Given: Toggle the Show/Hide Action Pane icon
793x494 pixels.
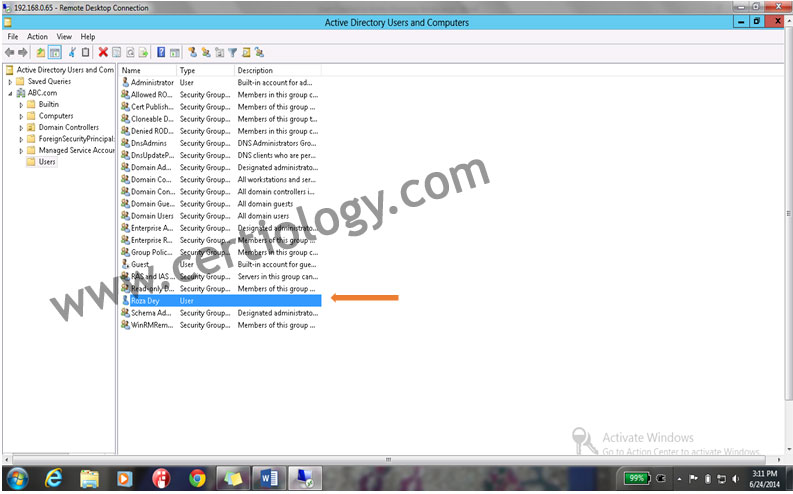Looking at the screenshot, I should point(174,53).
